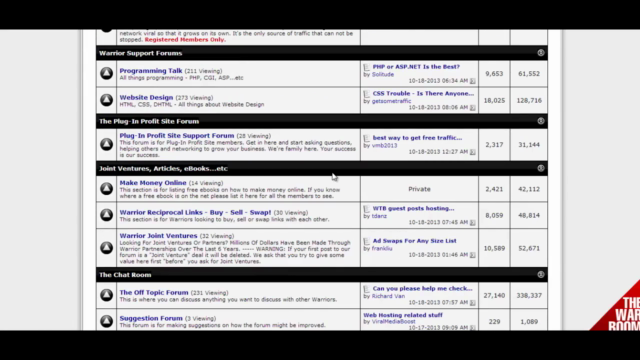Go to last post arrow for best way to get free traffic
Viewport: 640px width, 360px height.
pyautogui.click(x=473, y=152)
